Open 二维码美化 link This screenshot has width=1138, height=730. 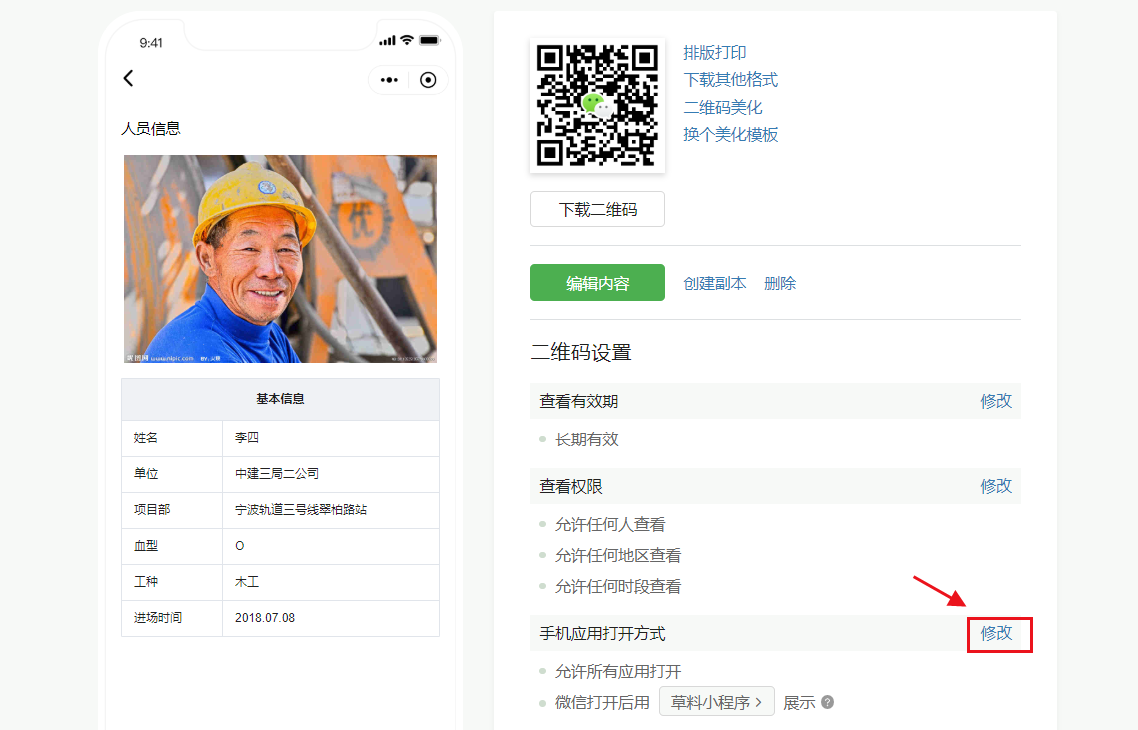[723, 107]
